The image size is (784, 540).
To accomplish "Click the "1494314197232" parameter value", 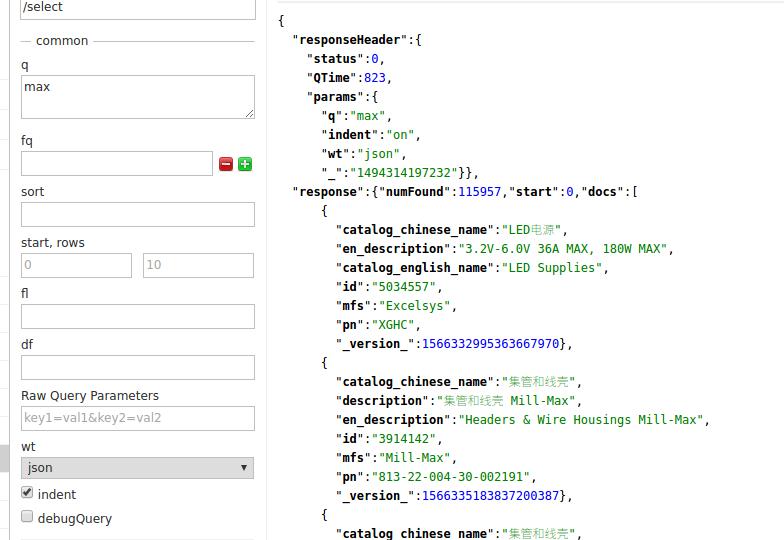I will click(404, 173).
